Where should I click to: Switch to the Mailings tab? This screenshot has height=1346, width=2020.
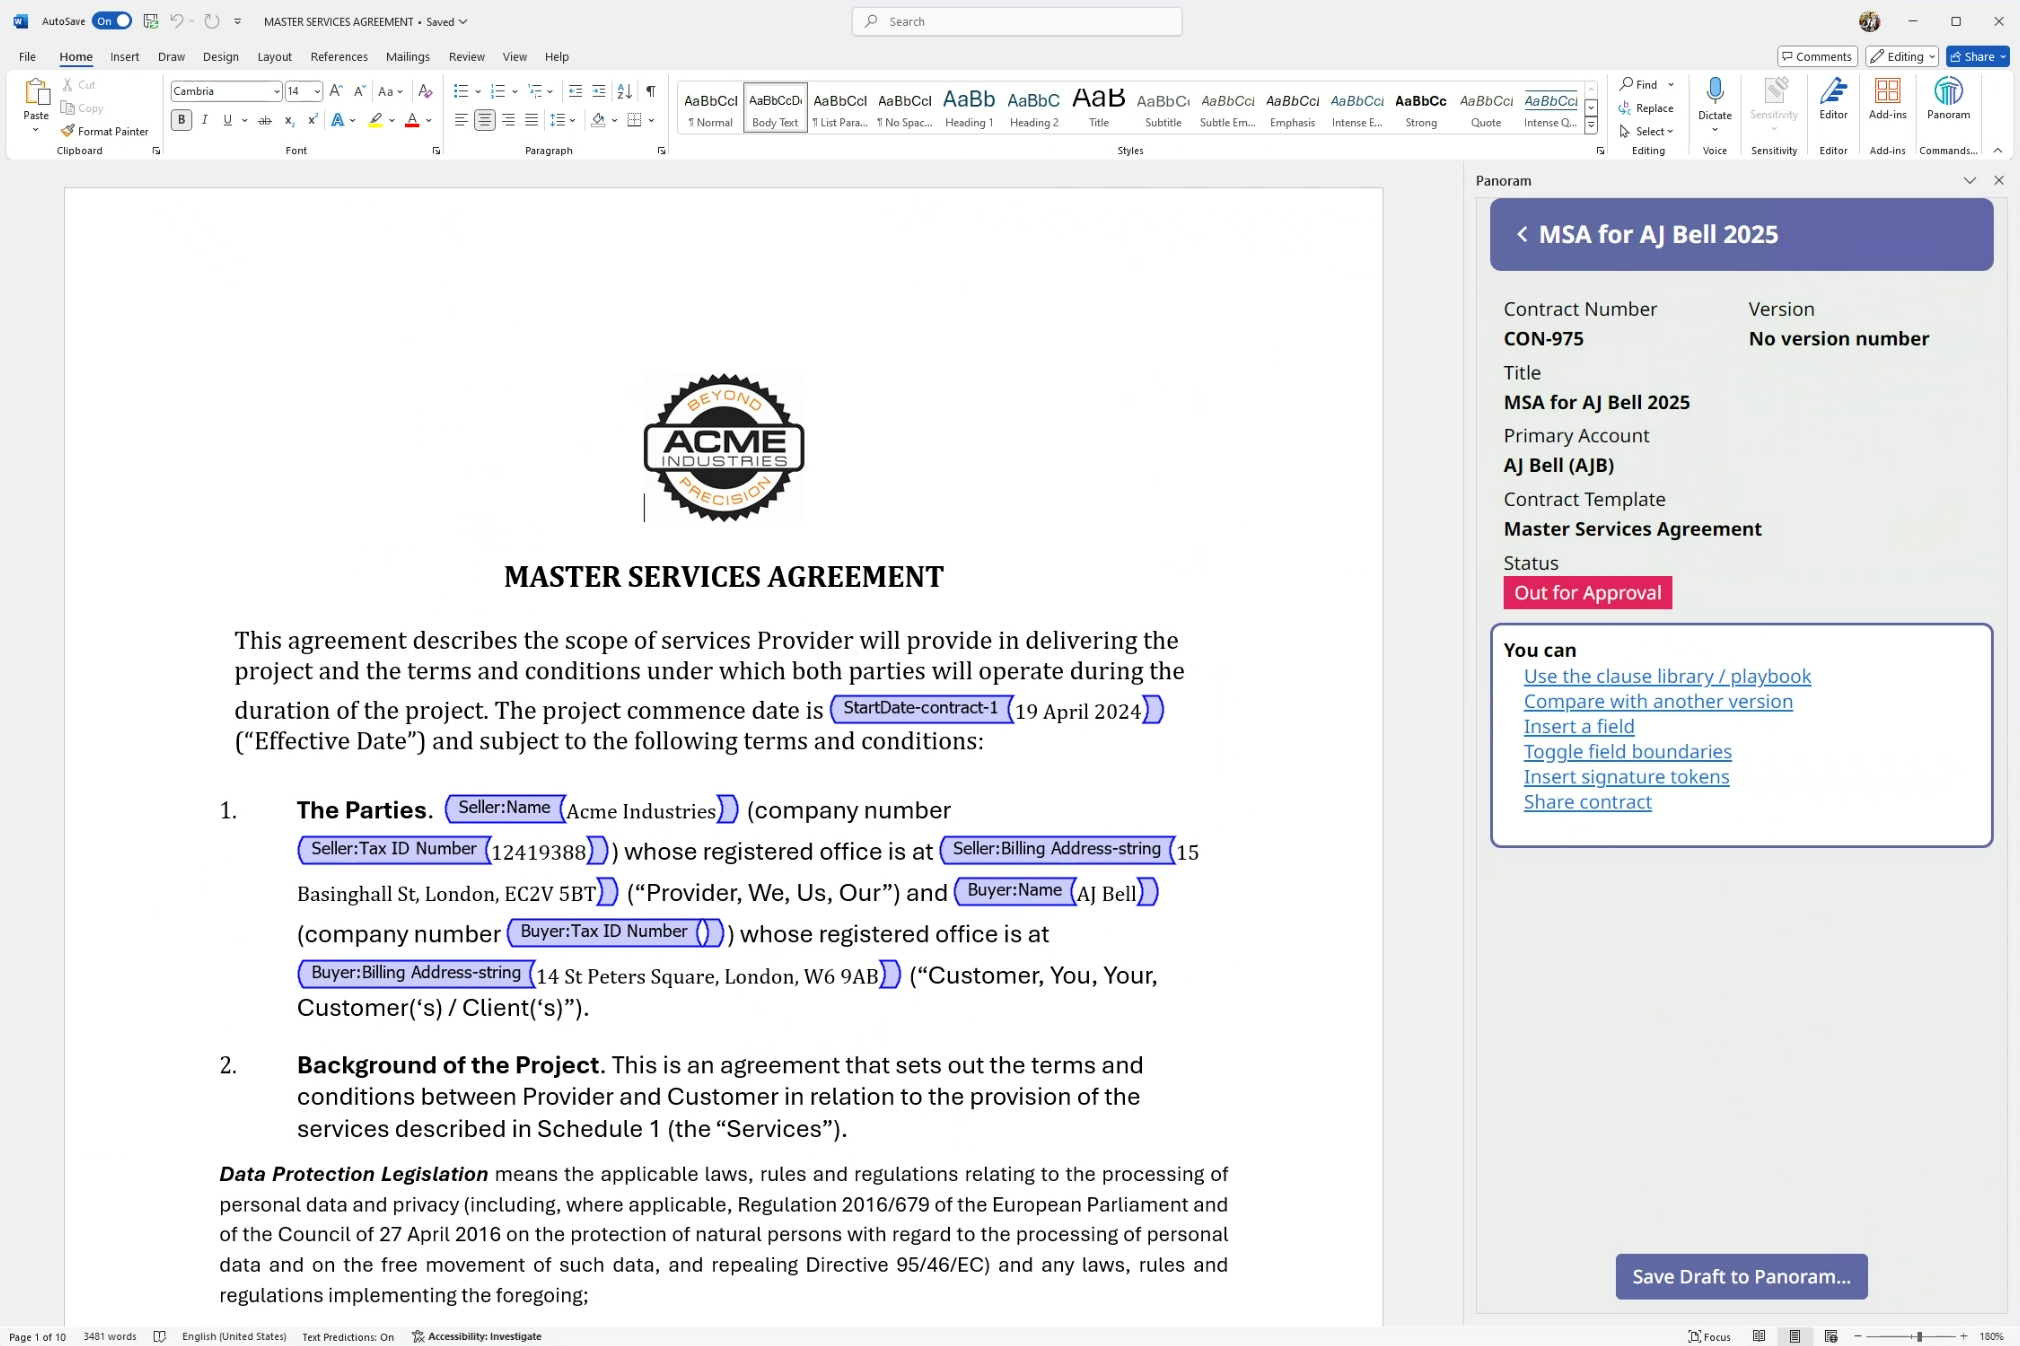(x=408, y=56)
